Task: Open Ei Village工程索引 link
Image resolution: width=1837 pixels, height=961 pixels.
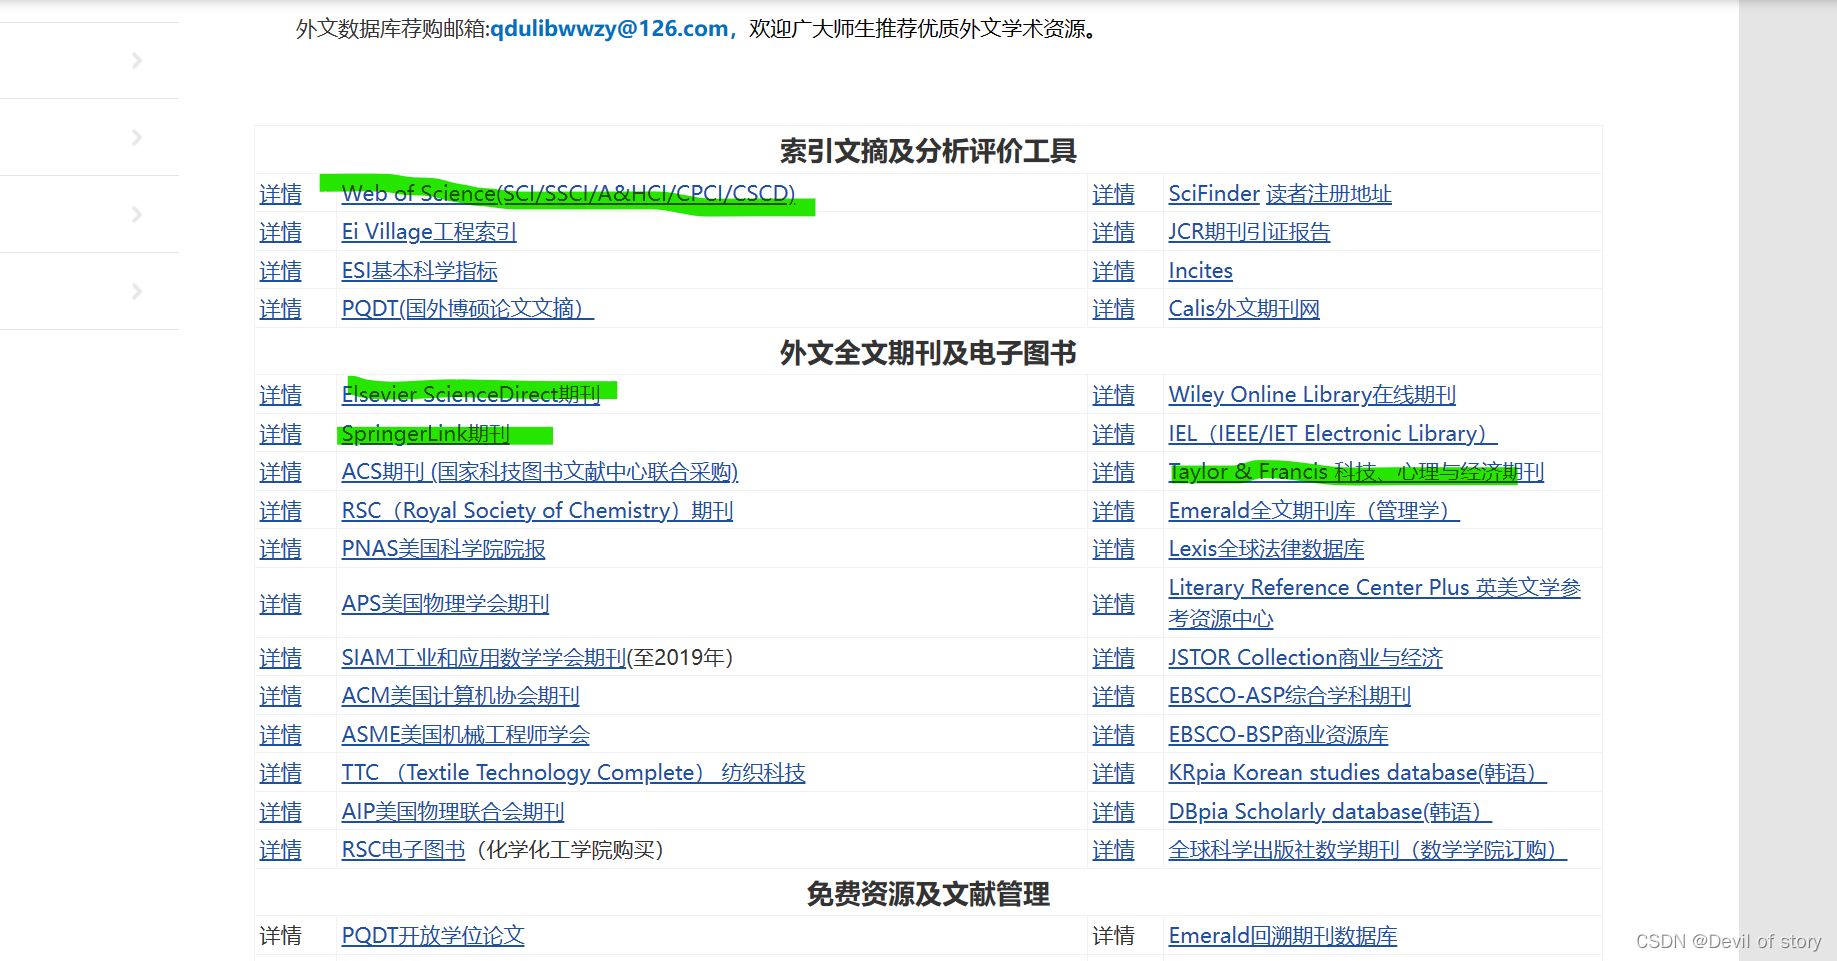Action: pos(429,232)
